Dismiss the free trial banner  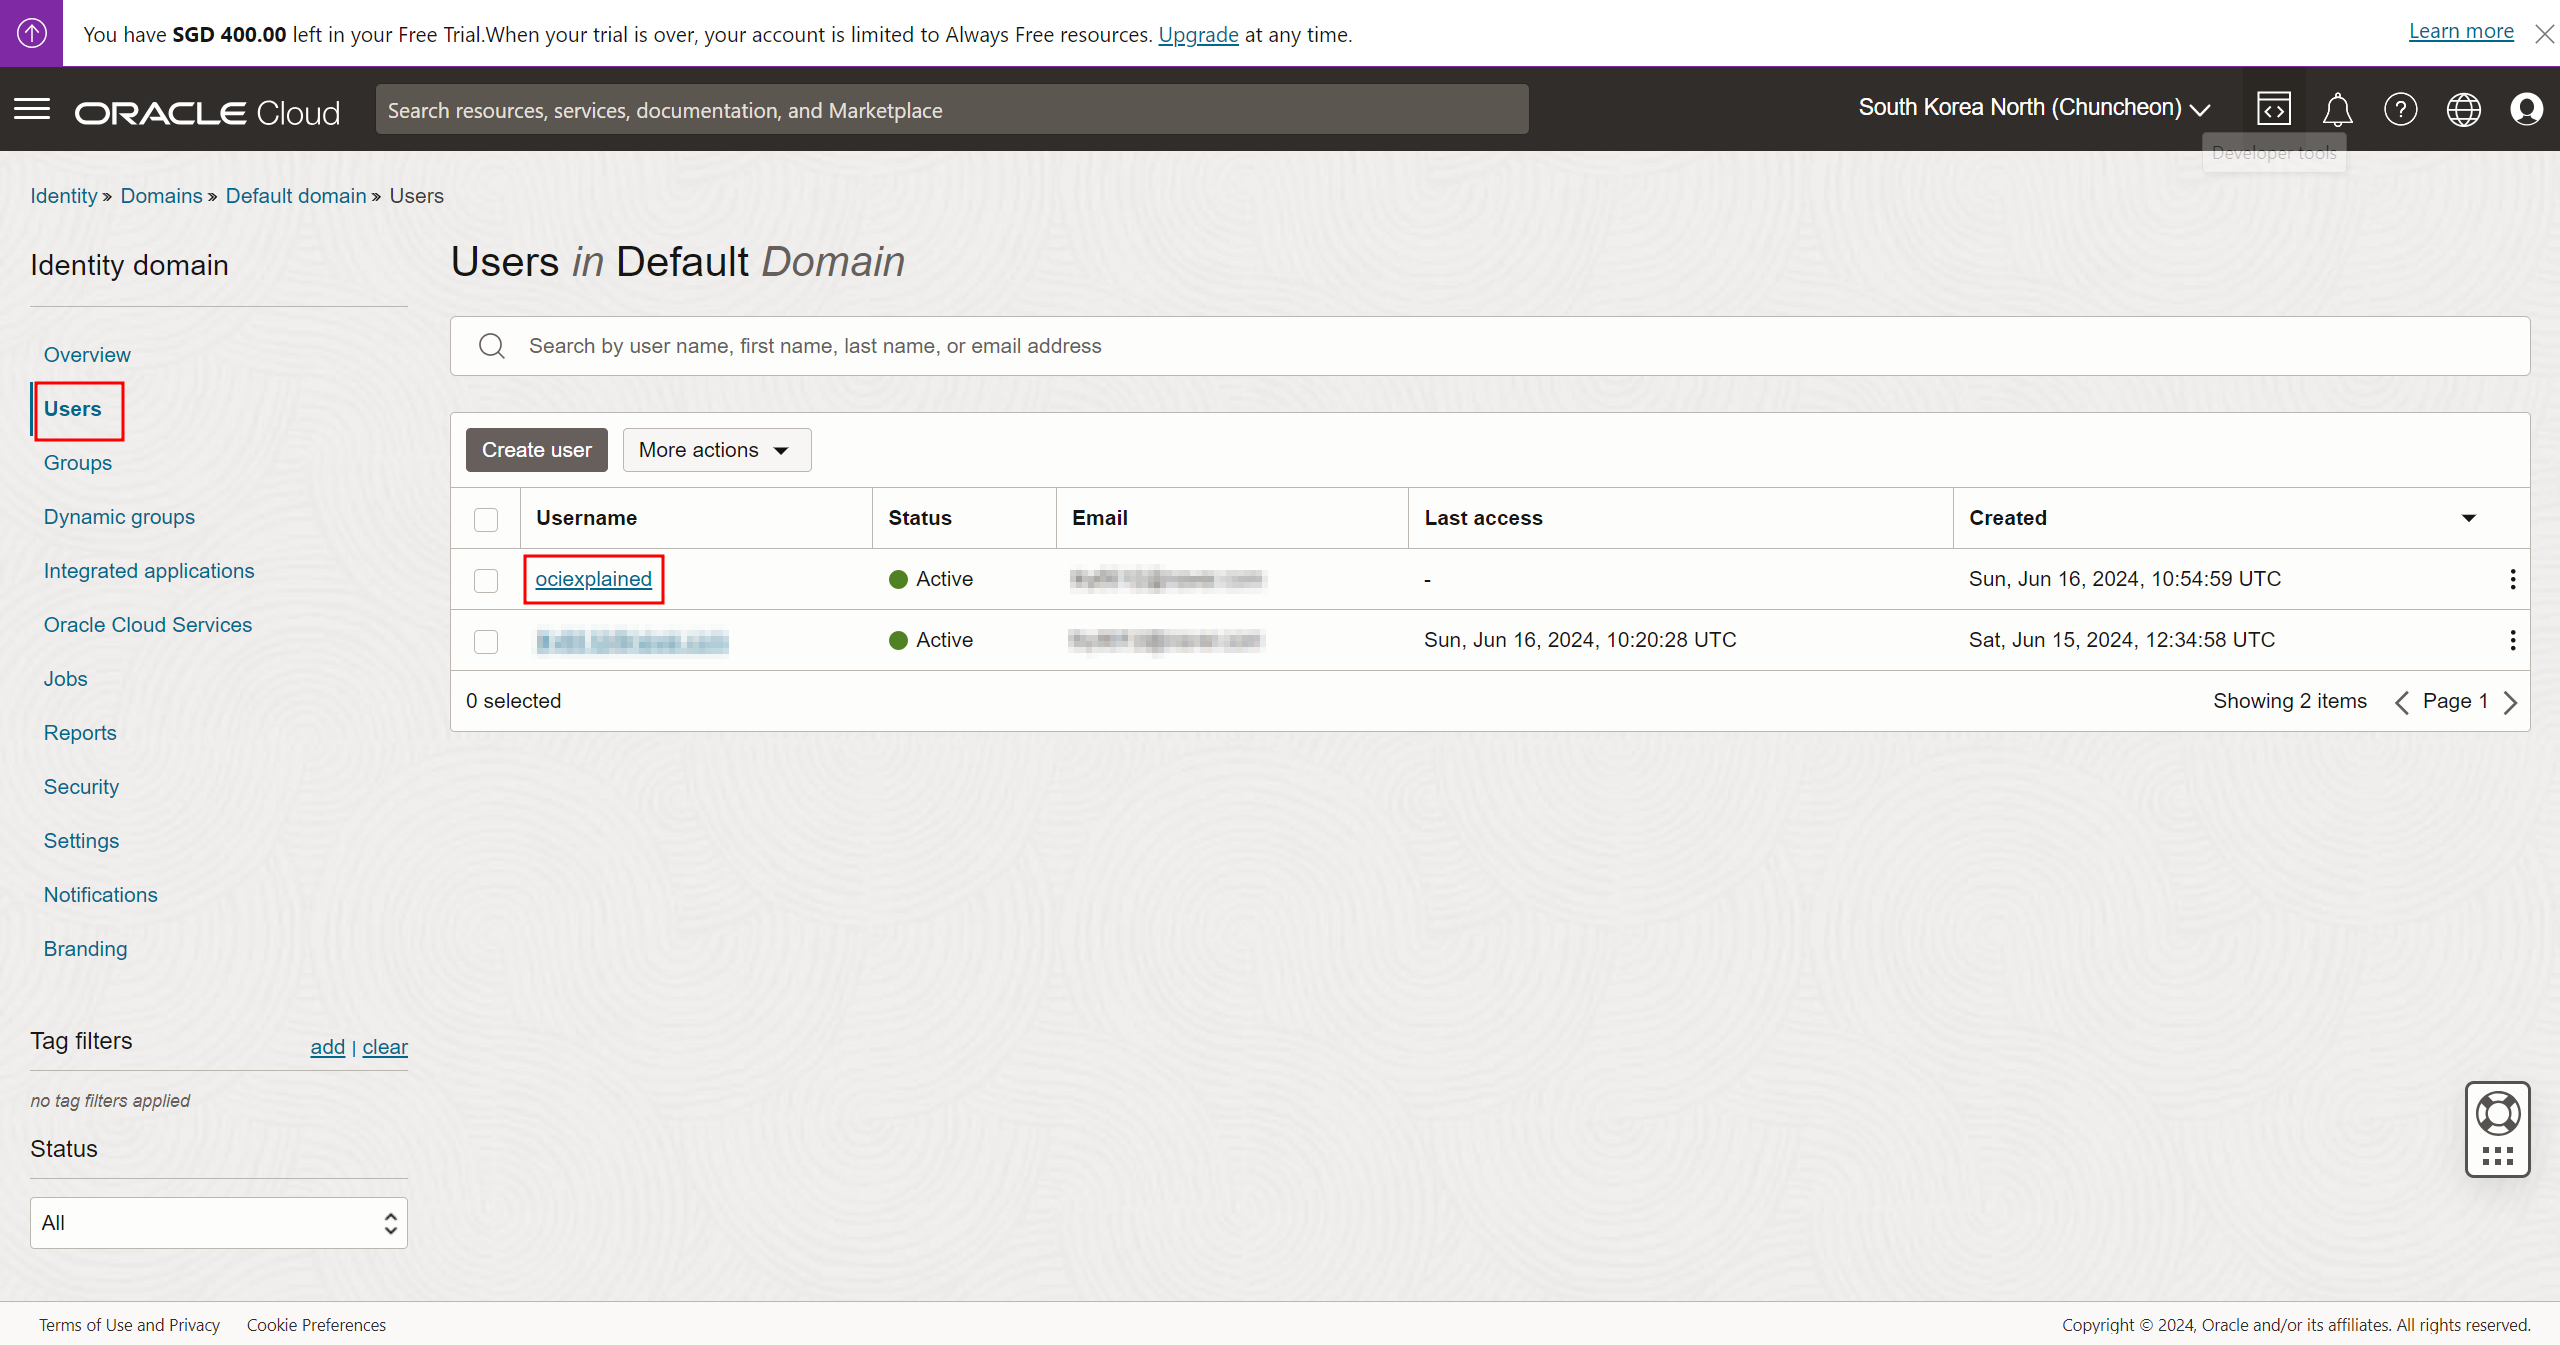(x=2544, y=34)
